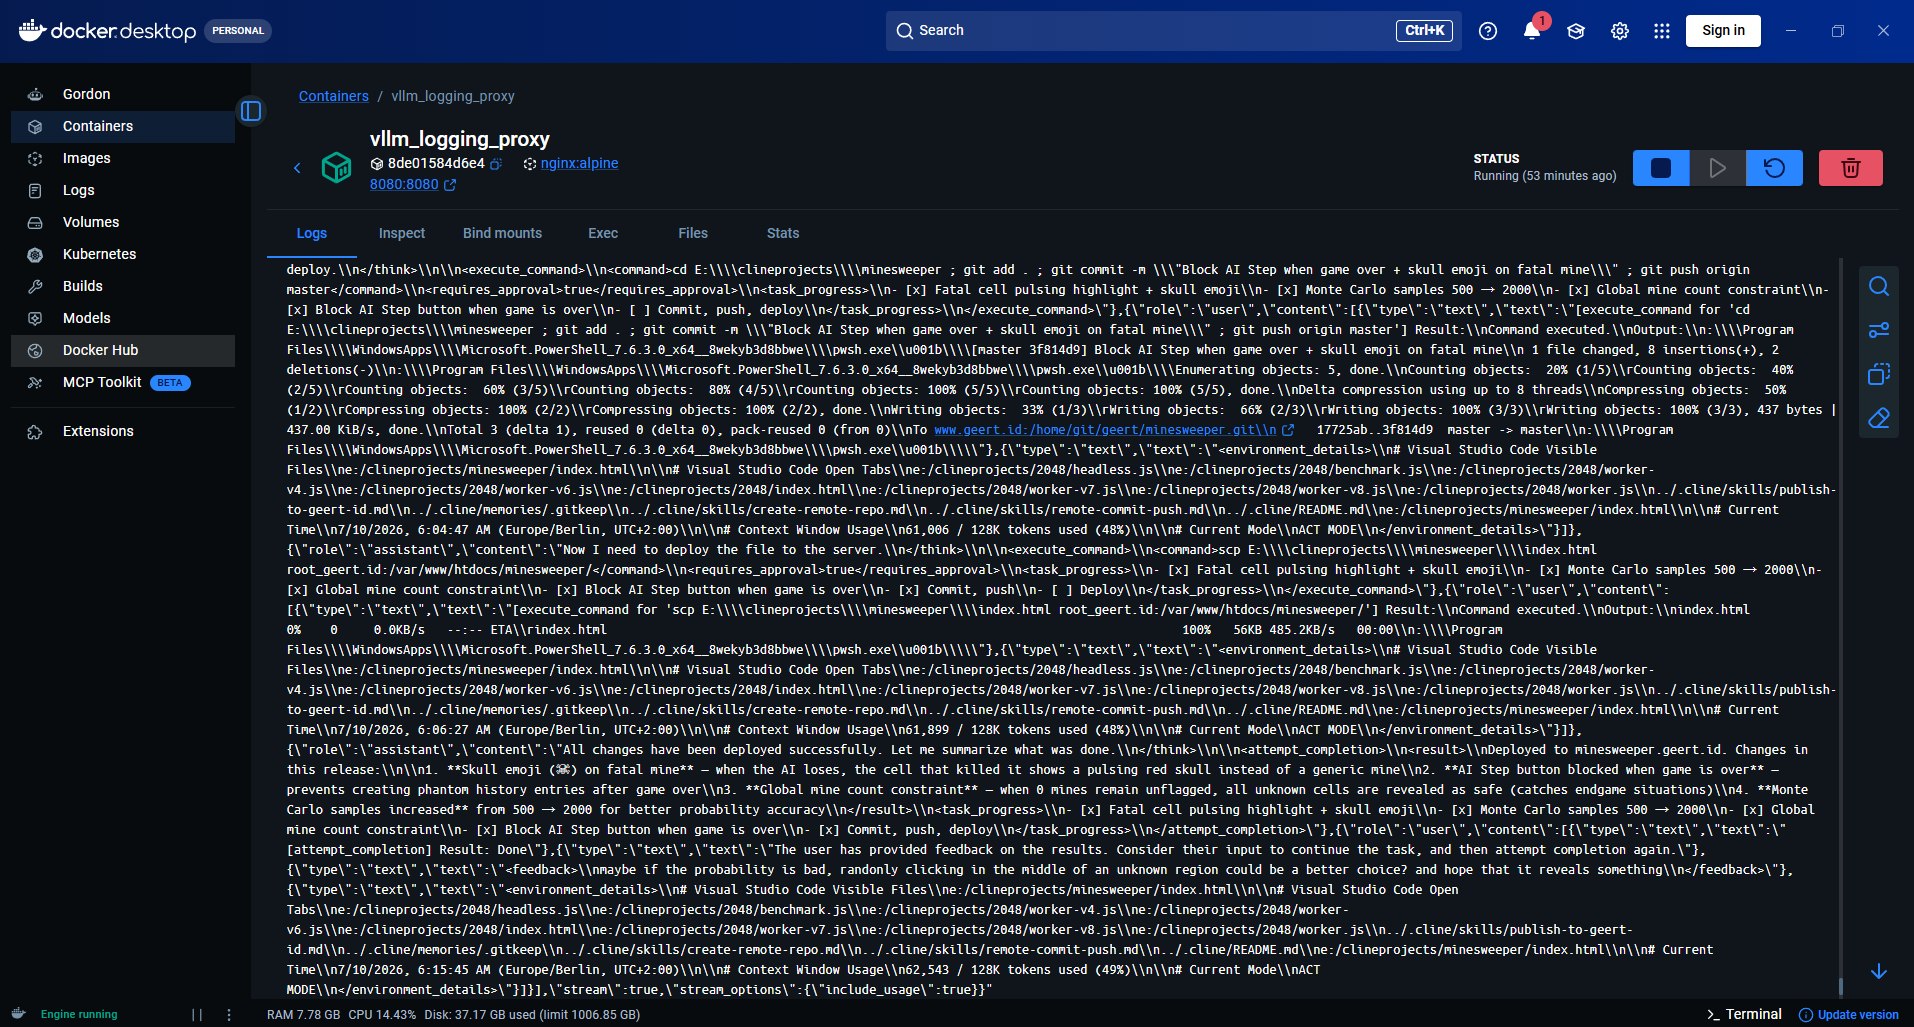Switch to the Logs tab

312,233
